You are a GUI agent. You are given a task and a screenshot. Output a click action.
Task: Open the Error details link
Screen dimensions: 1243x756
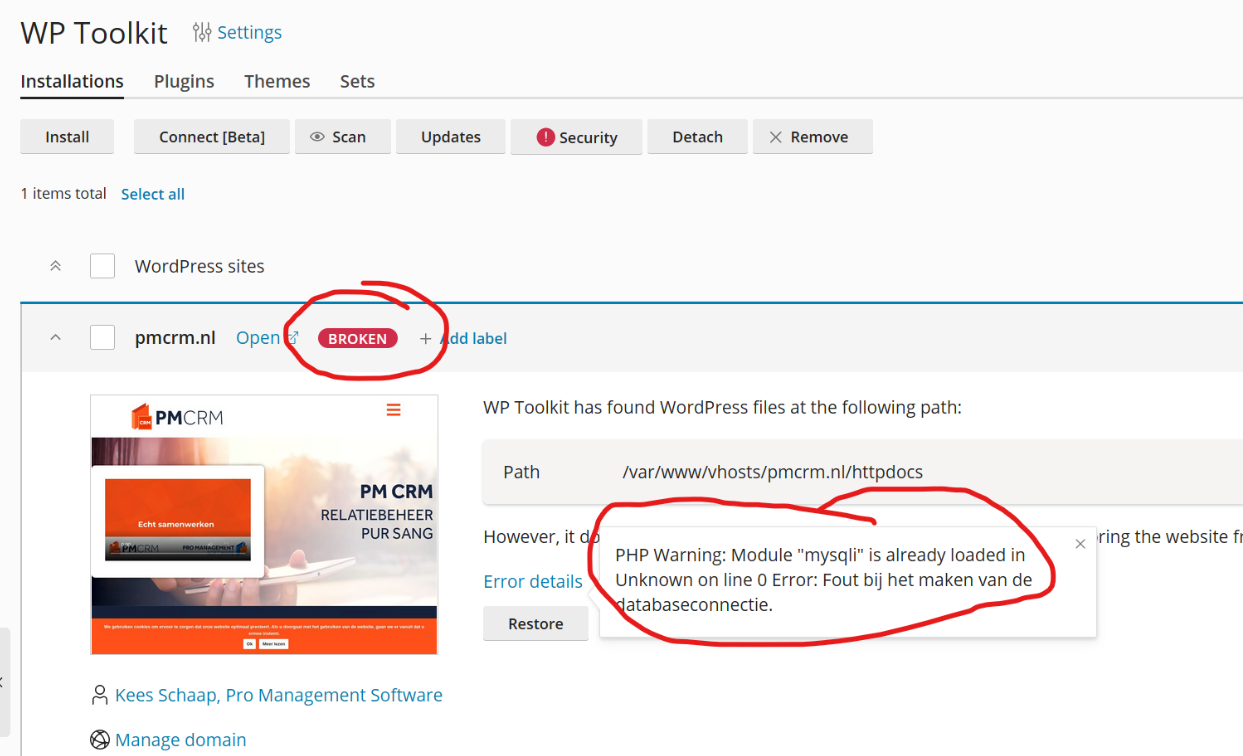pos(533,581)
